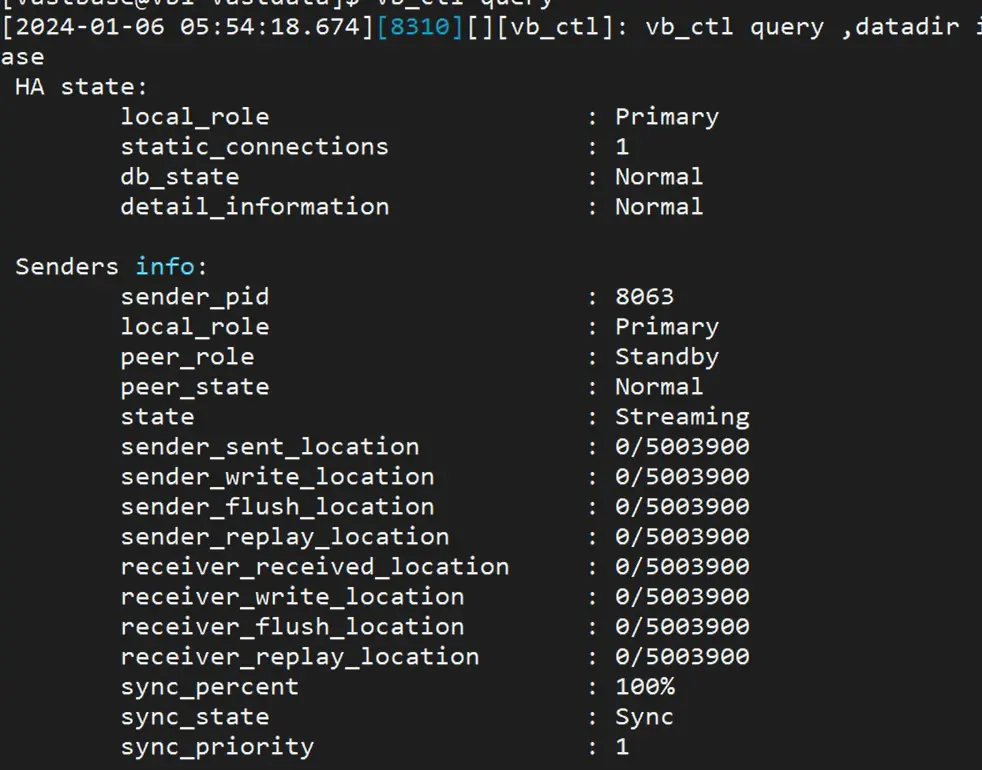Click the sender_flush_location label

[277, 507]
